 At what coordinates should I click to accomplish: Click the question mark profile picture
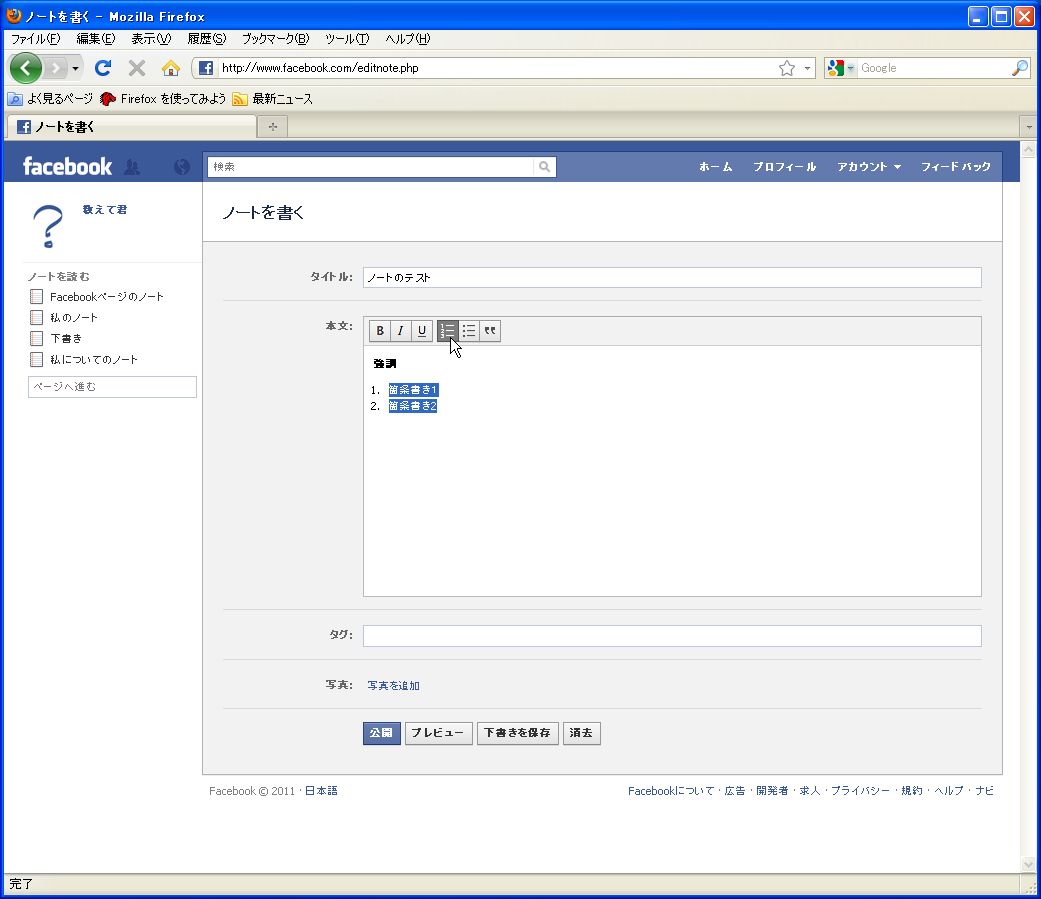pos(48,226)
